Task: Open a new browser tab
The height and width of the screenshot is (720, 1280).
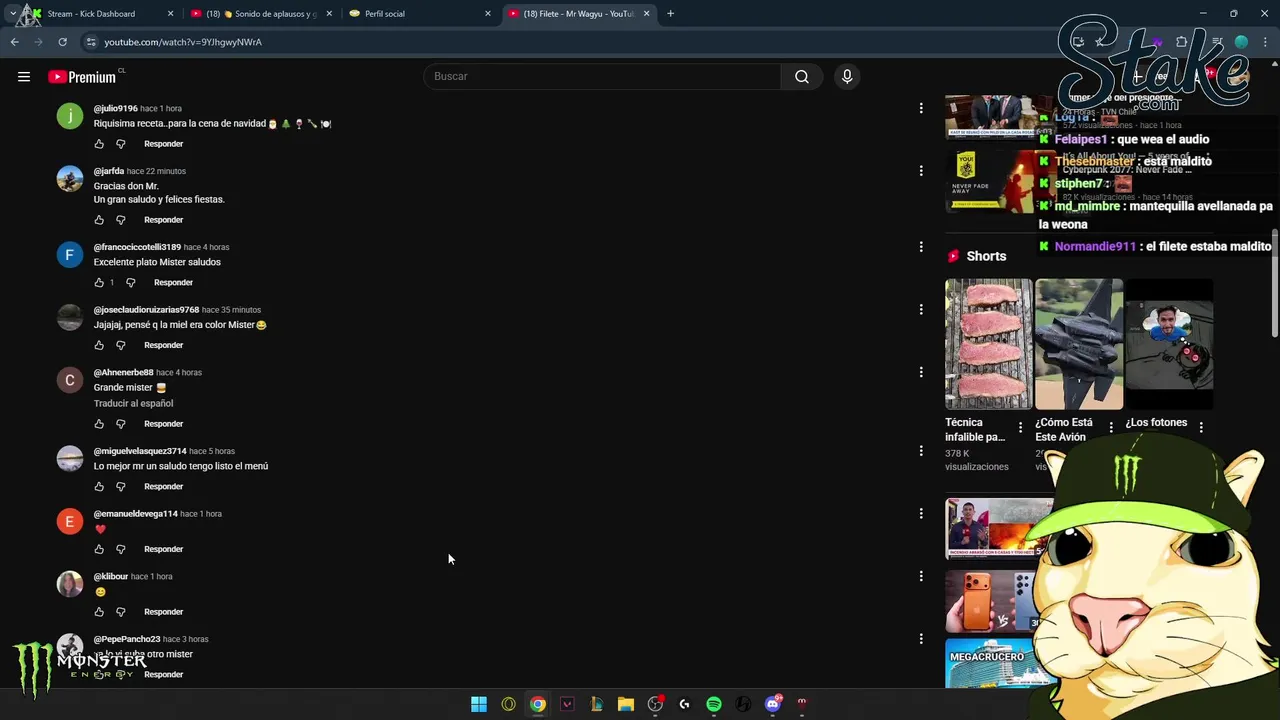Action: [671, 14]
